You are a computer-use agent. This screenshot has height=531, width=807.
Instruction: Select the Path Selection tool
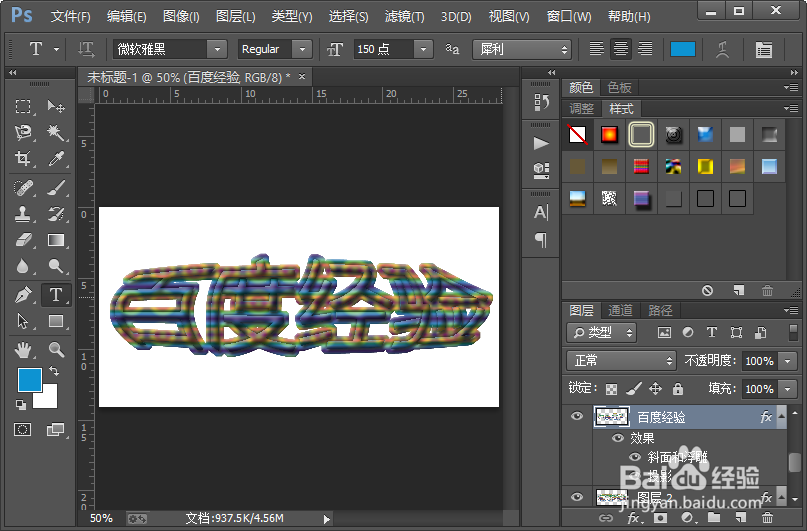coord(23,321)
